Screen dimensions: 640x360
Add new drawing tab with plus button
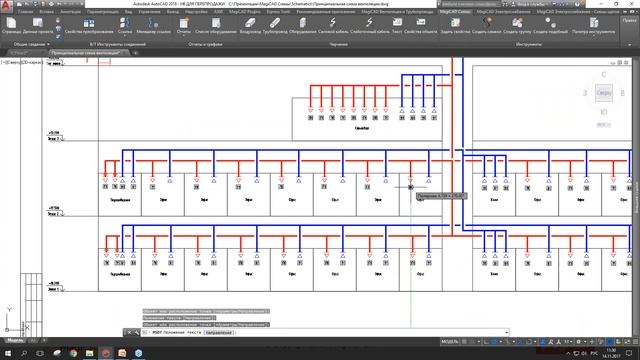[x=135, y=53]
